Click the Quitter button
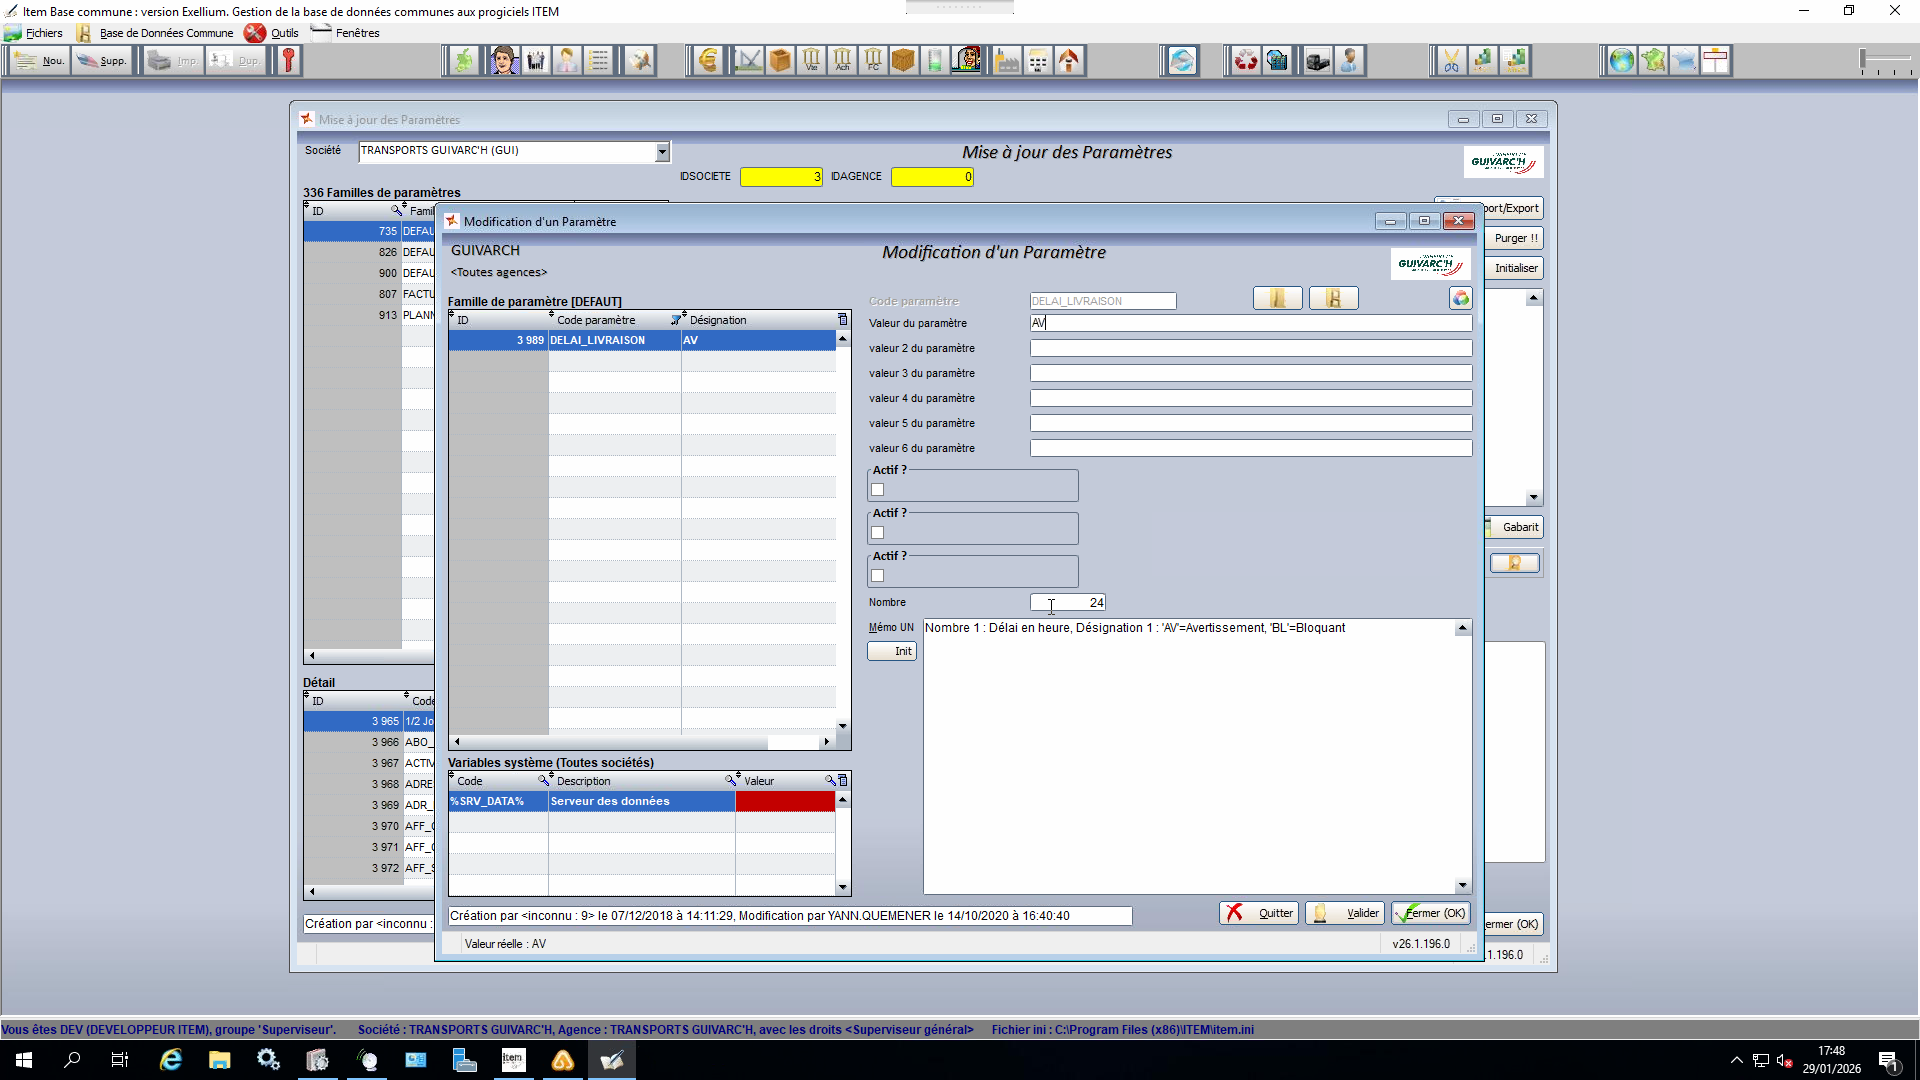Viewport: 1920px width, 1080px height. pyautogui.click(x=1259, y=913)
